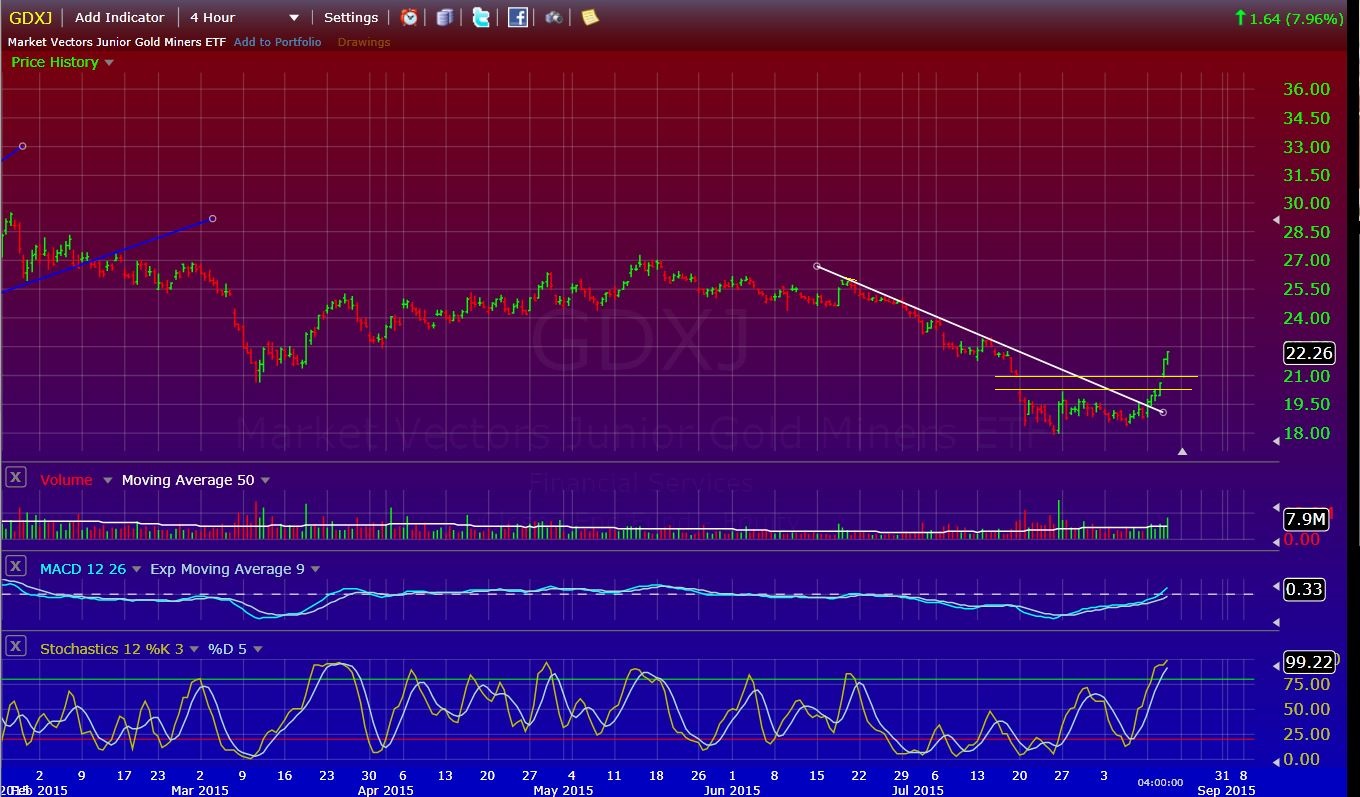
Task: Remove the MACD indicator panel
Action: point(15,567)
